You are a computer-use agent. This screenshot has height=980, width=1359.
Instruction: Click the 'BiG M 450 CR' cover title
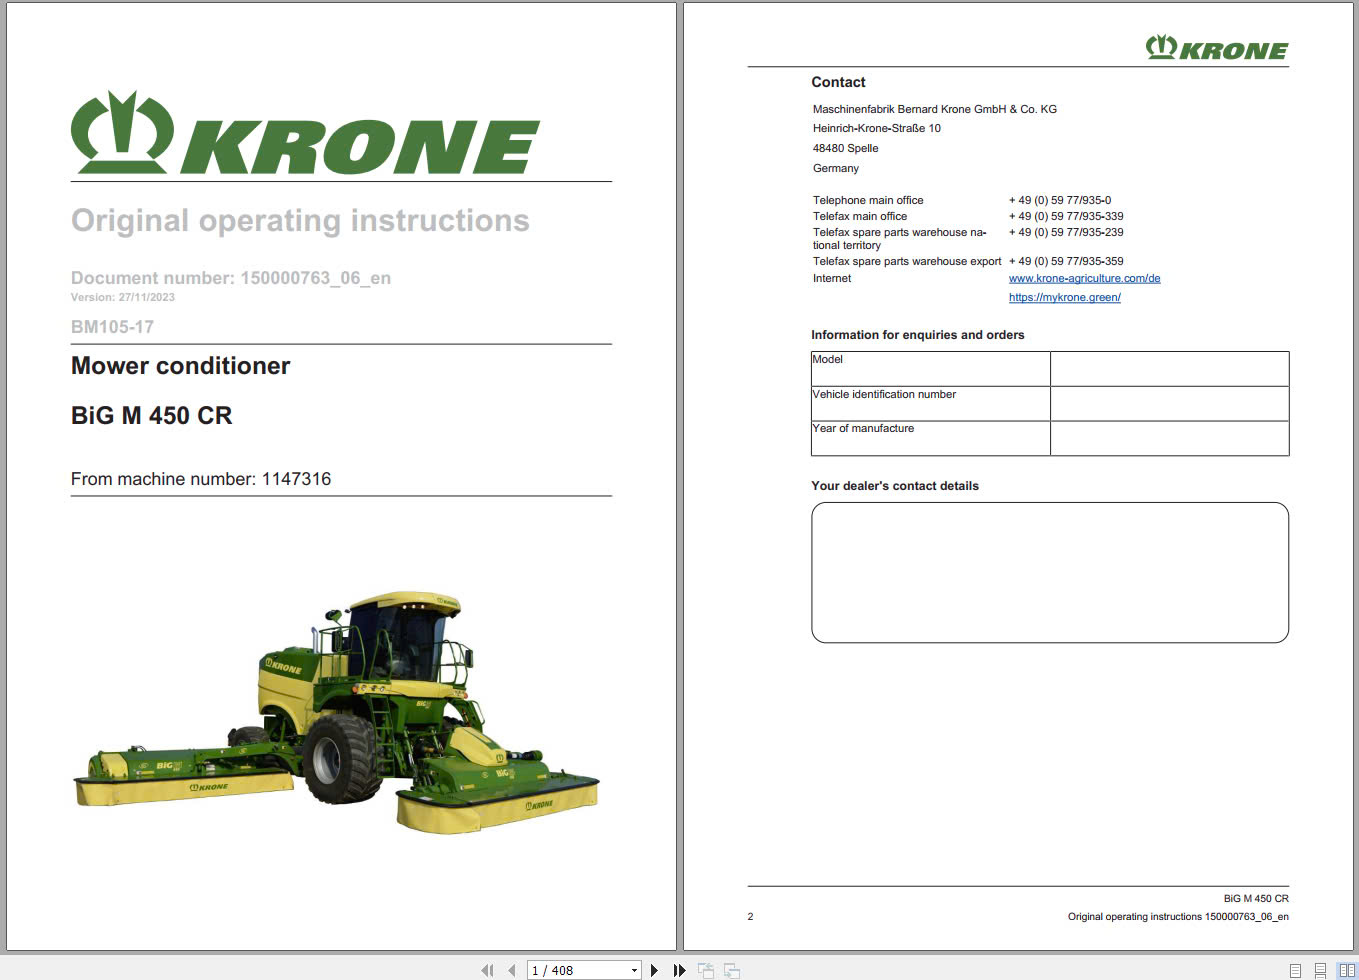click(x=152, y=415)
